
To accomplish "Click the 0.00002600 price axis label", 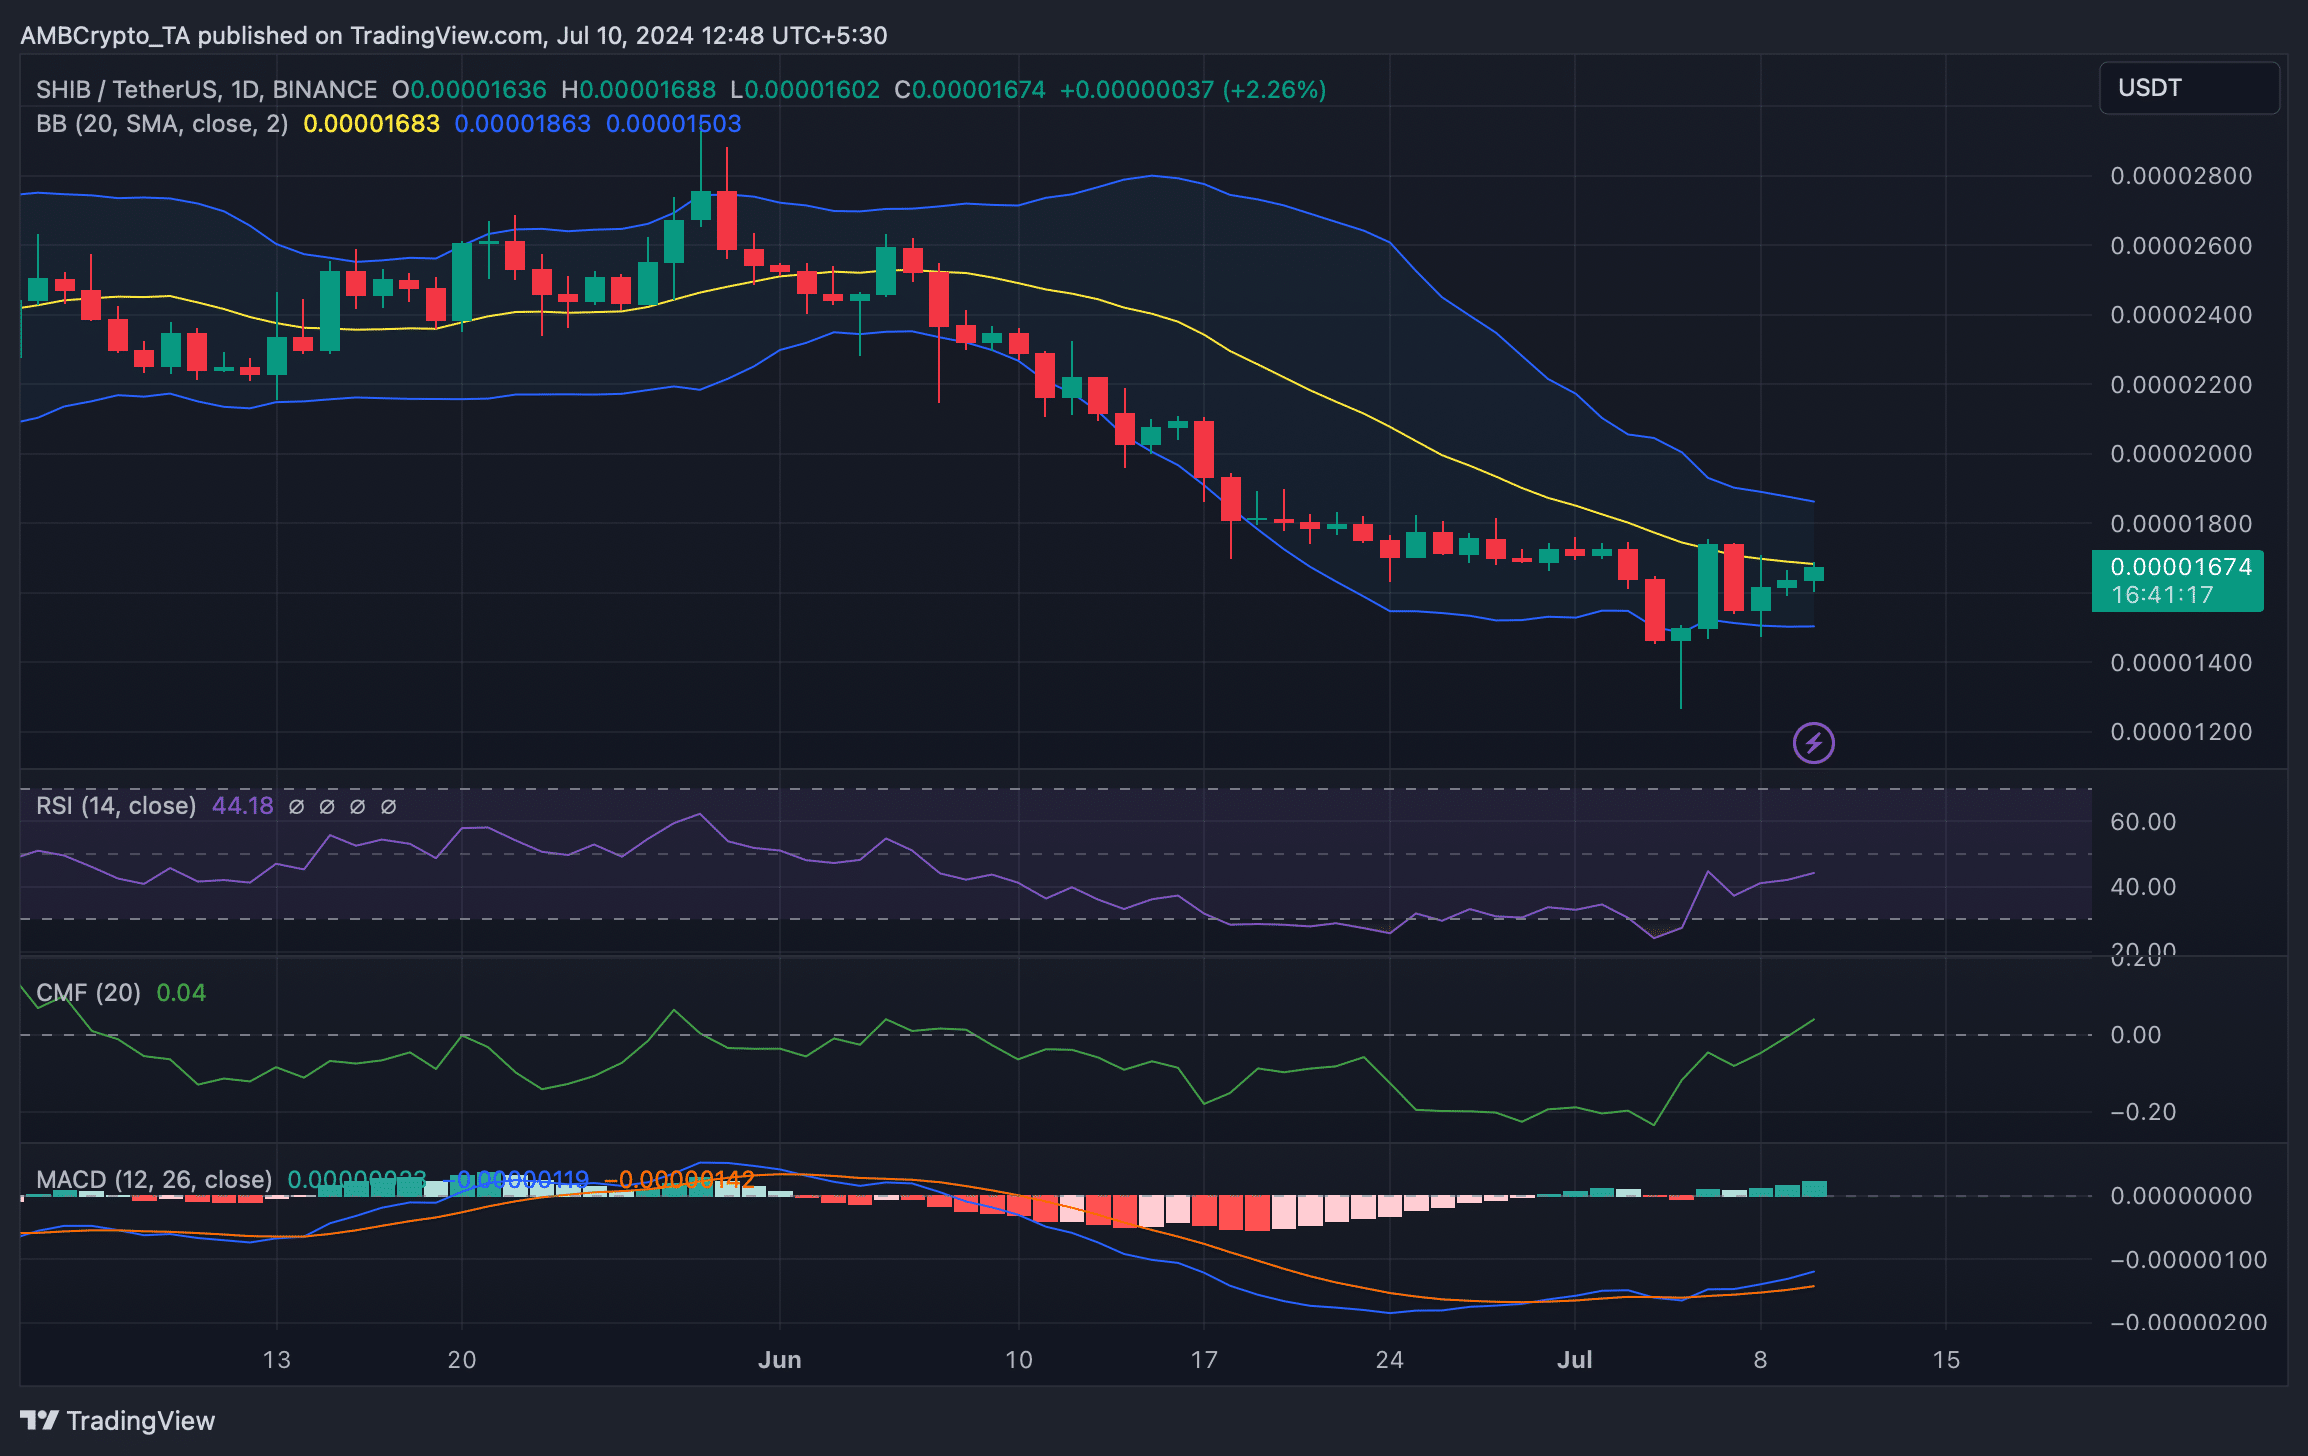I will coord(2181,246).
